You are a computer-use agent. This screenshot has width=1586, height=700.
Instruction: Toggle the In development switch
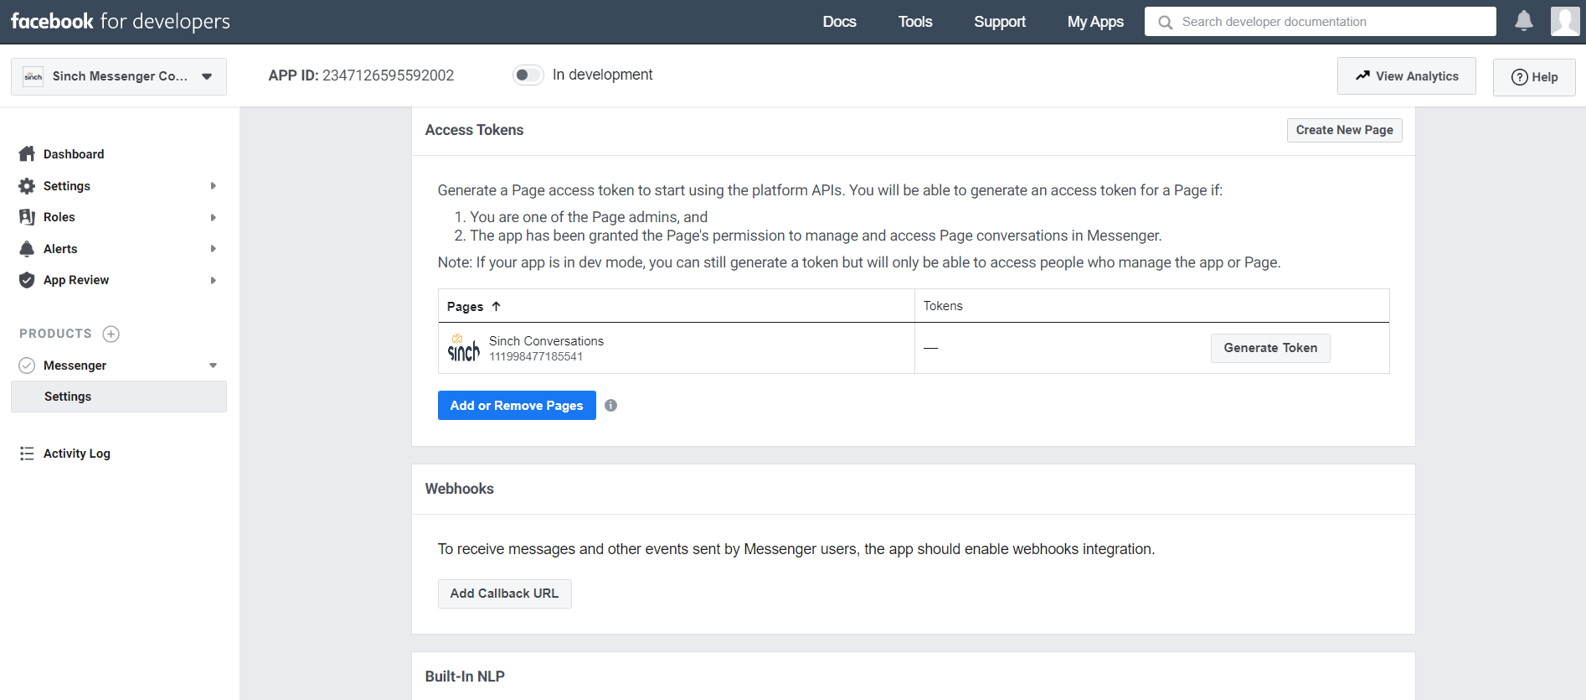(x=528, y=75)
